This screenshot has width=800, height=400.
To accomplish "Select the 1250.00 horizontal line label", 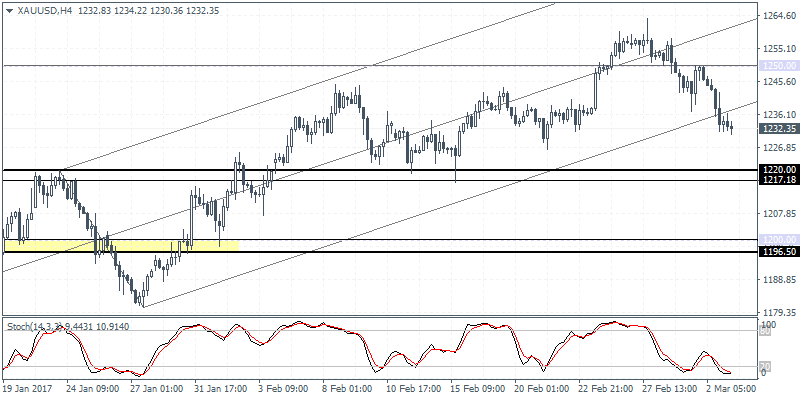I will pos(777,66).
